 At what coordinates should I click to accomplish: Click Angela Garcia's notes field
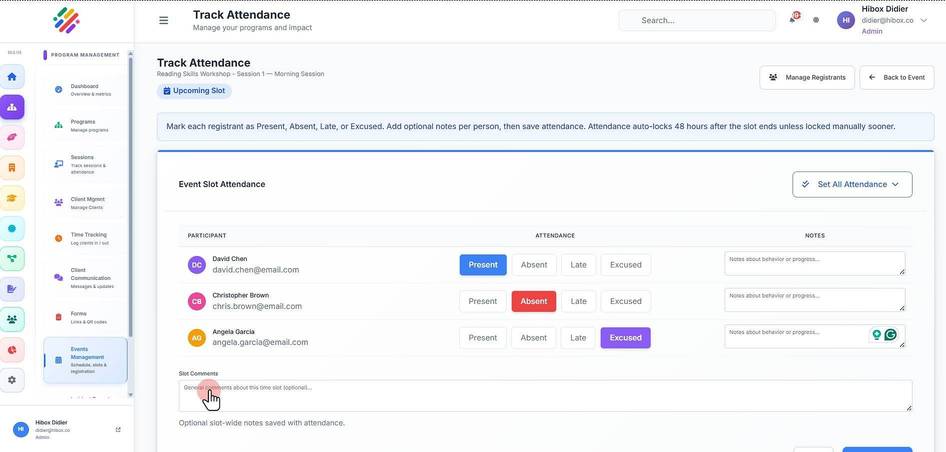(x=814, y=336)
